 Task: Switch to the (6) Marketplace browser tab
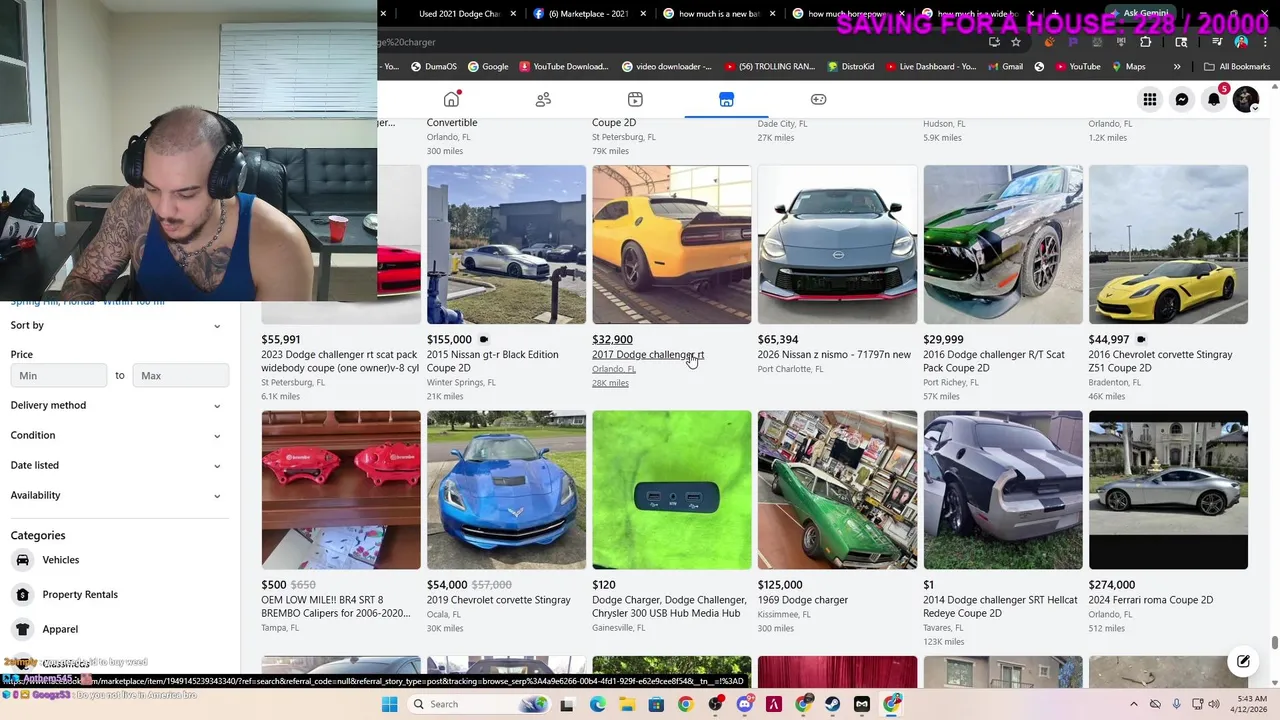click(590, 14)
